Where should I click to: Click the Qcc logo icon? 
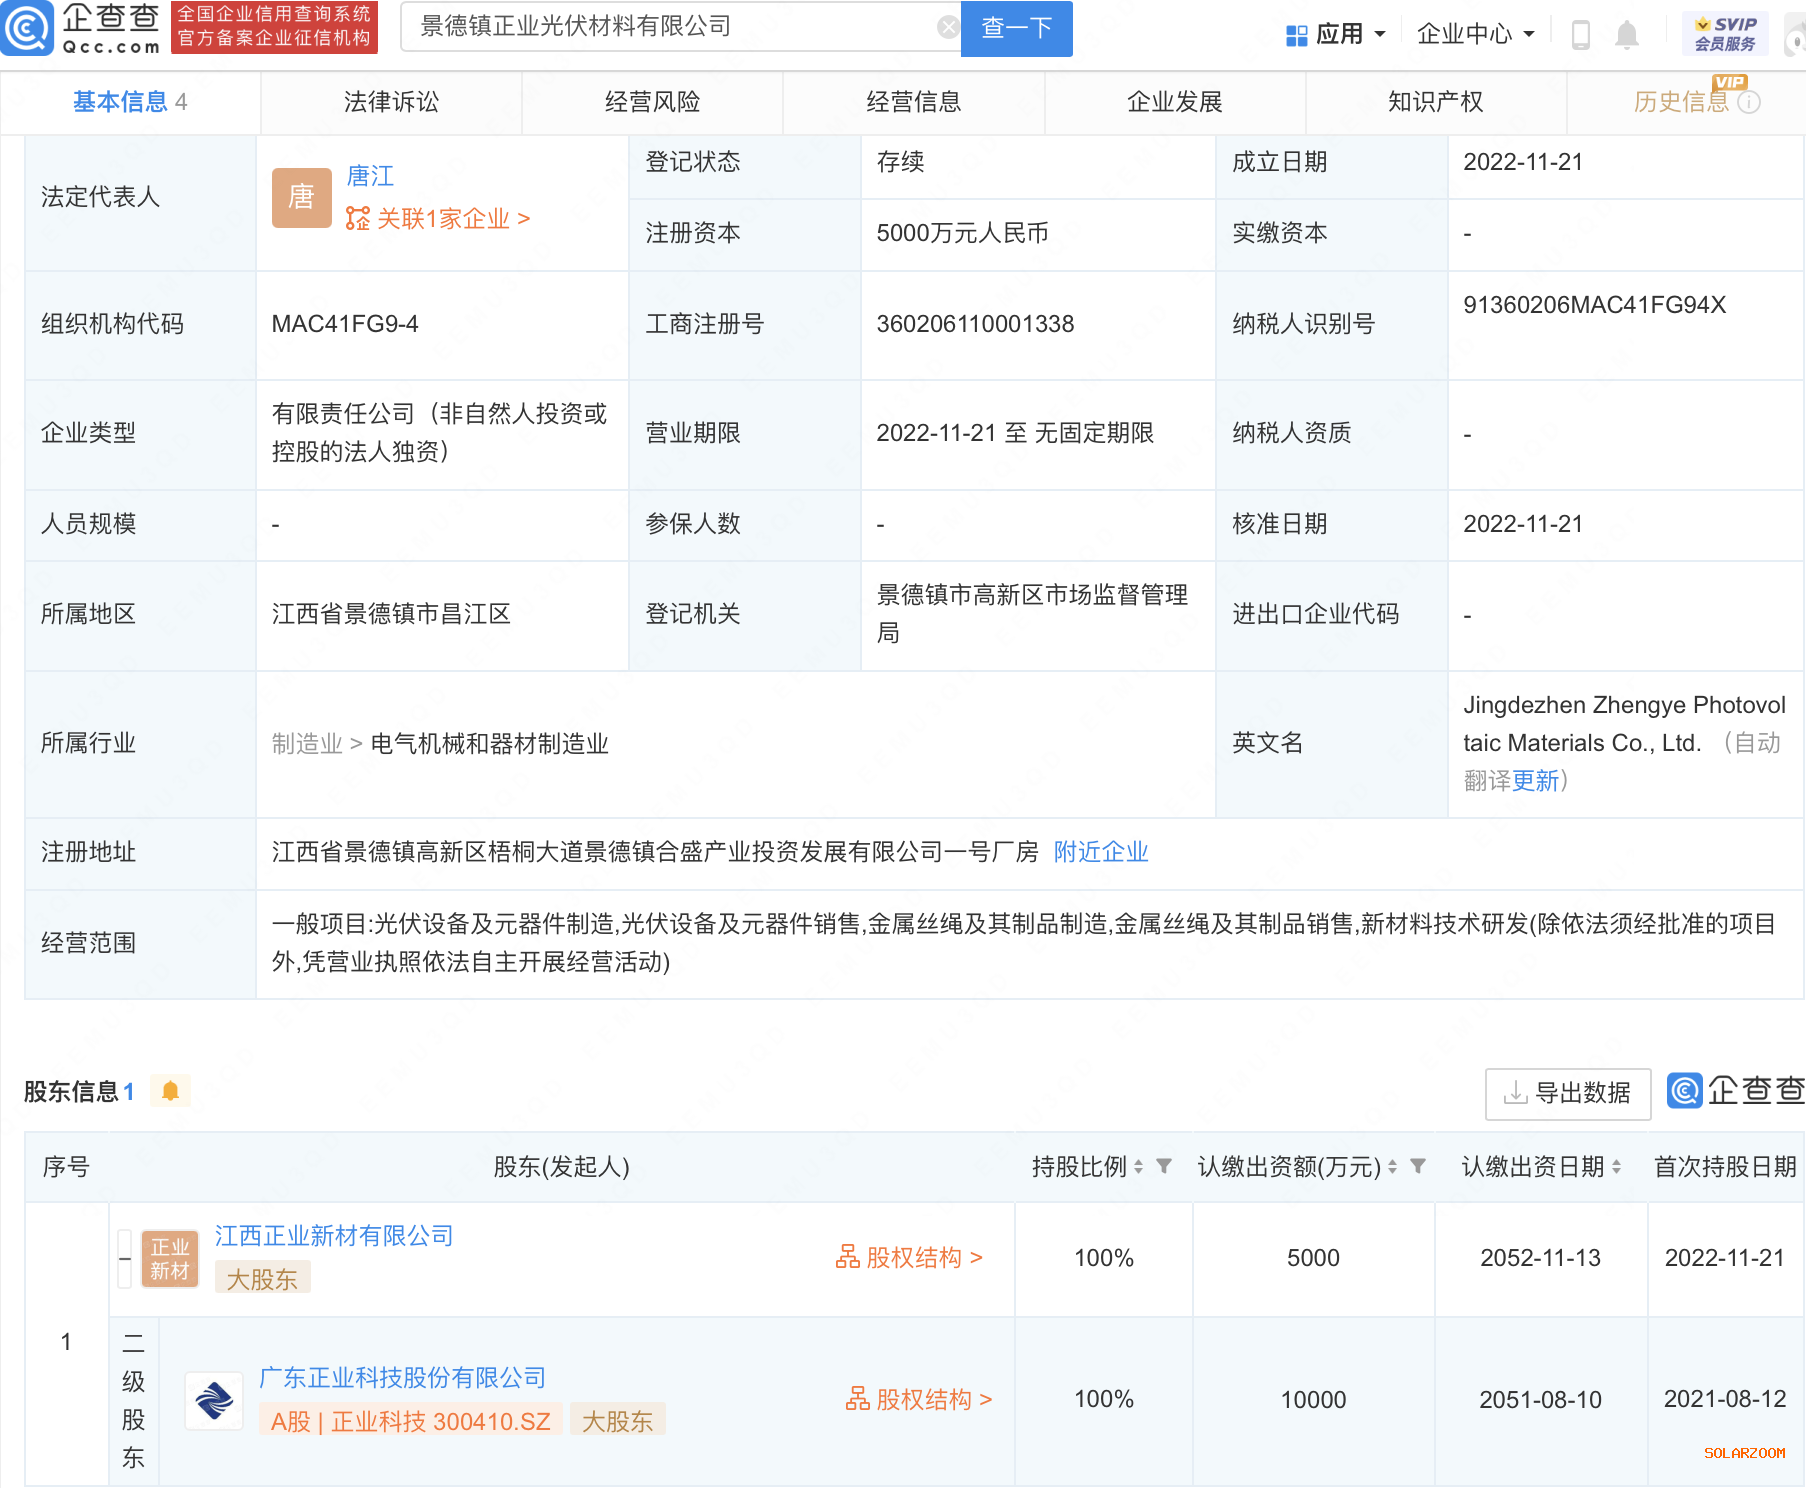click(x=27, y=28)
